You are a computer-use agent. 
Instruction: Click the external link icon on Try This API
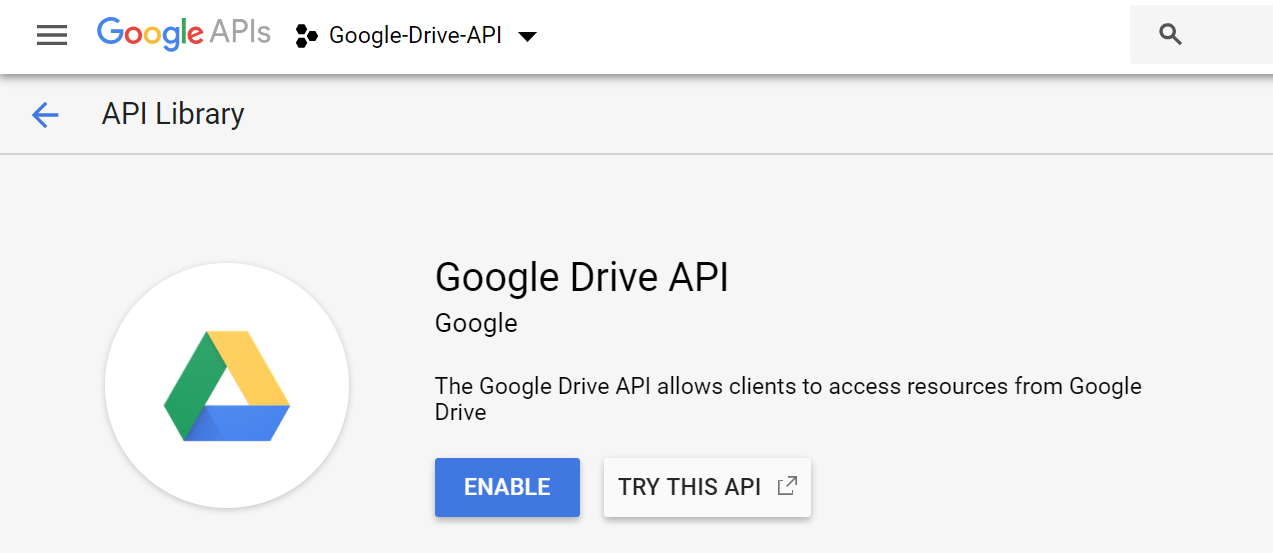pyautogui.click(x=787, y=486)
